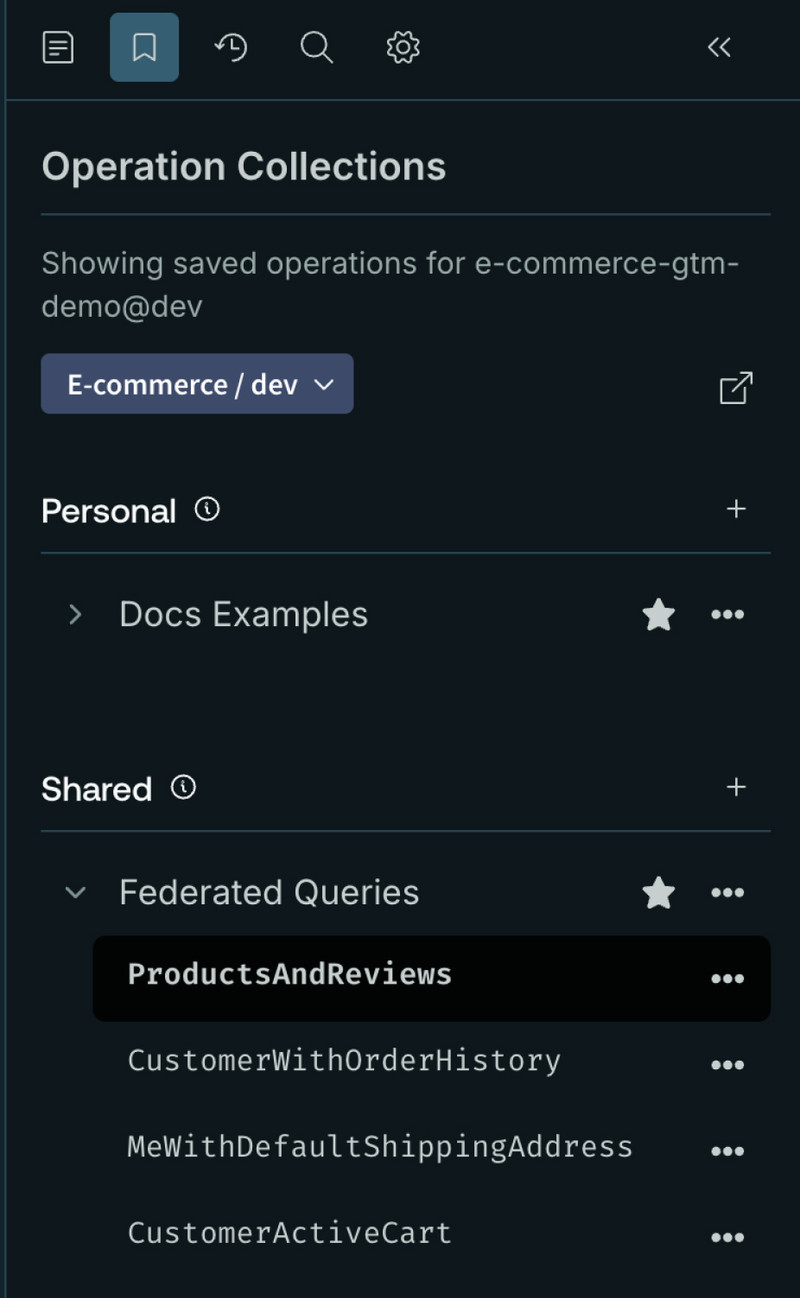Collapse the Federated Queries collection
This screenshot has height=1298, width=800.
pos(75,892)
